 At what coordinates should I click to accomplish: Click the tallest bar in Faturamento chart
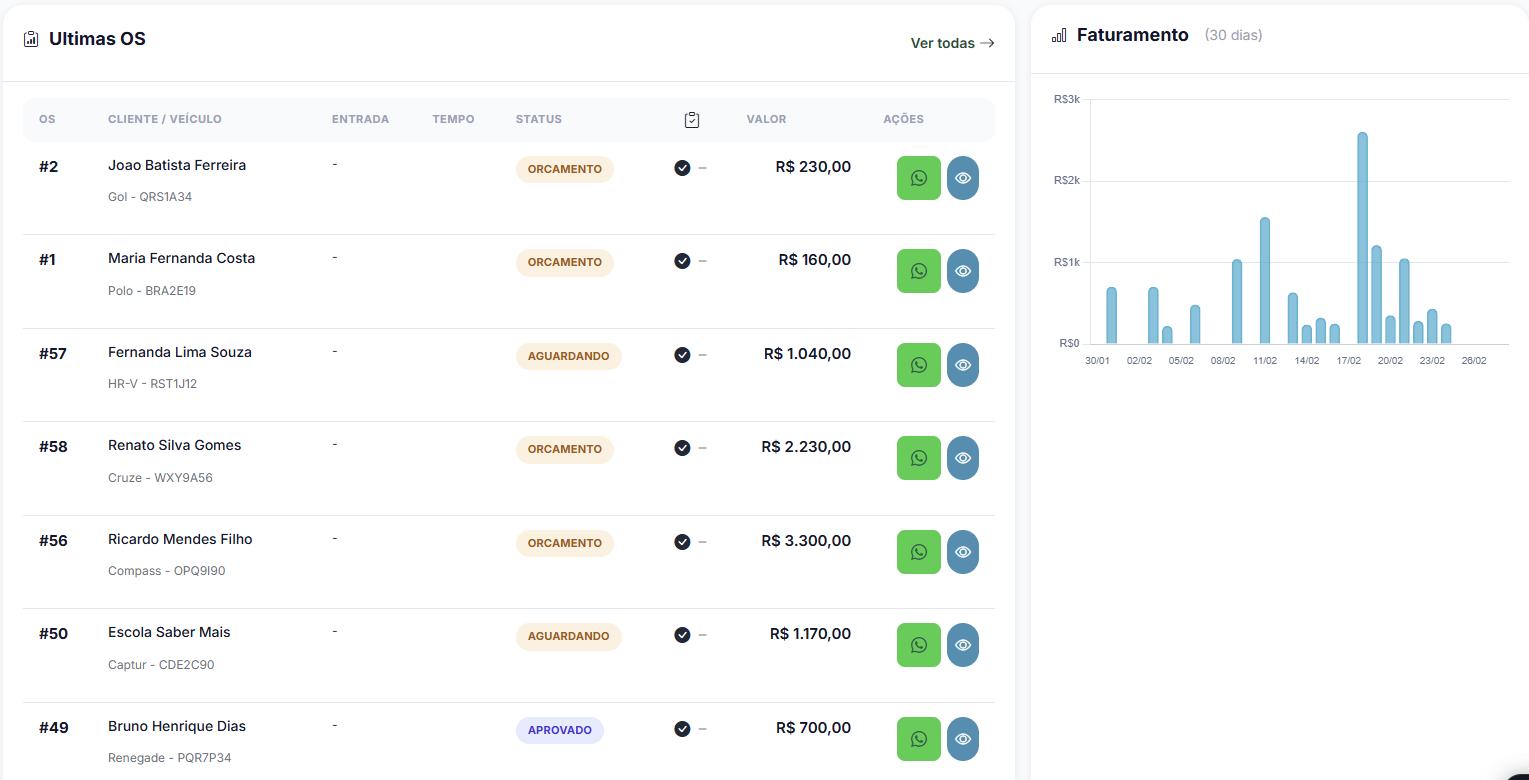tap(1362, 238)
